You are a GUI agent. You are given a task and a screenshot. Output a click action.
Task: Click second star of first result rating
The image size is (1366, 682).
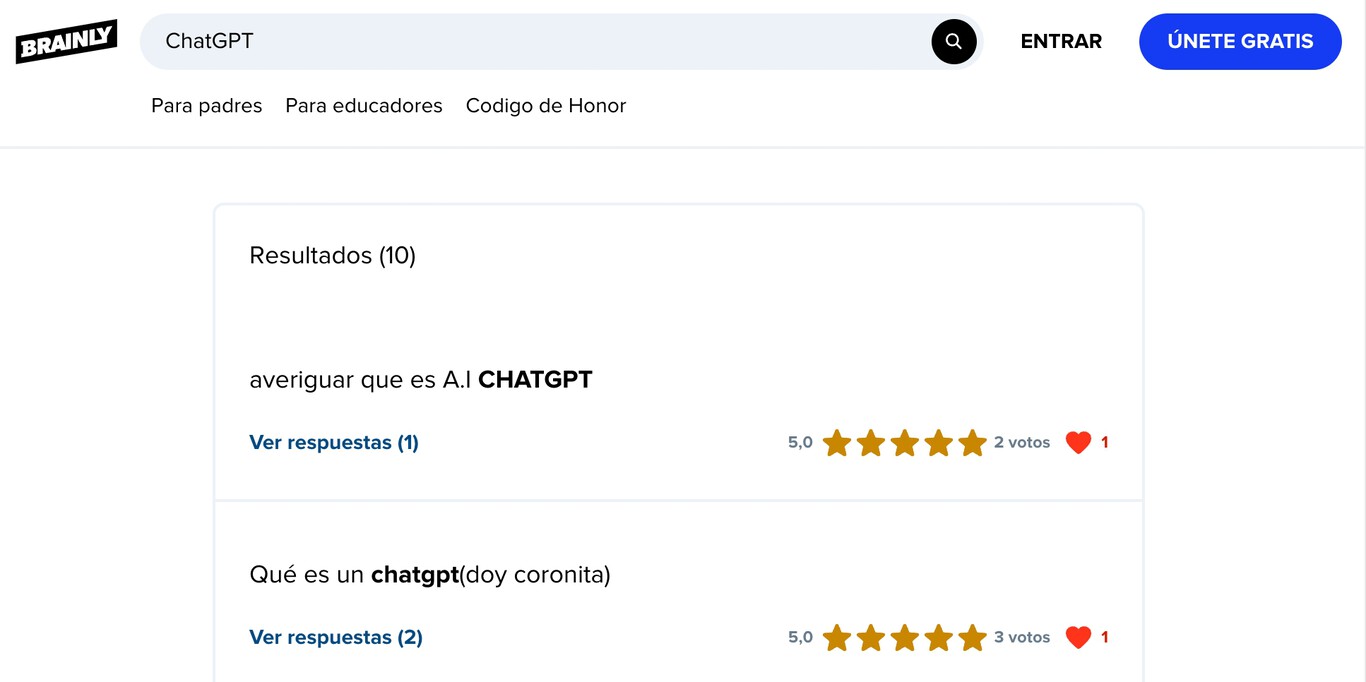pos(870,442)
